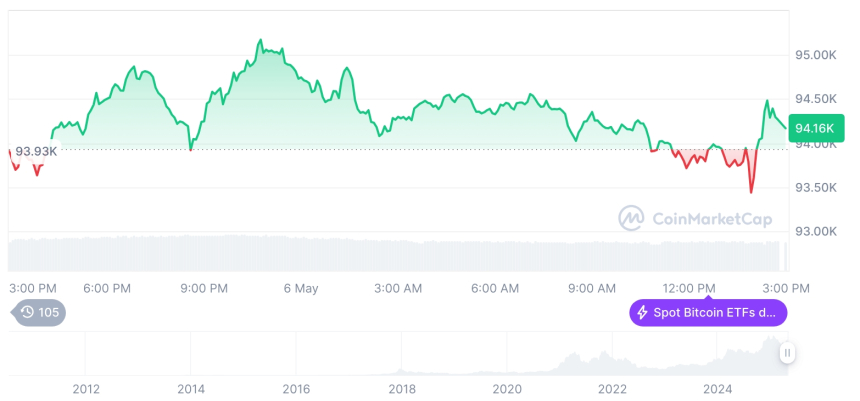860x401 pixels.
Task: Open the Spot Bitcoin ETFs news tag
Action: [x=708, y=313]
